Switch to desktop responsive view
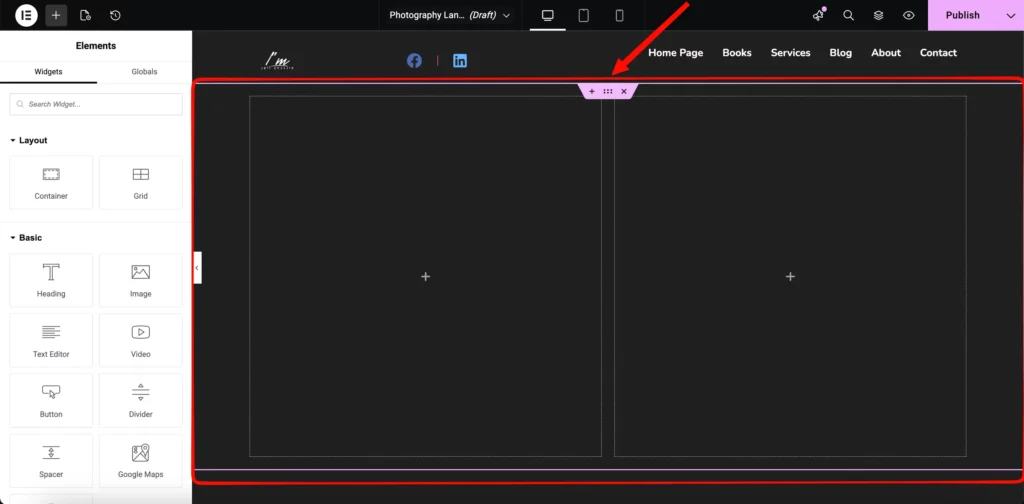The image size is (1024, 504). (548, 15)
